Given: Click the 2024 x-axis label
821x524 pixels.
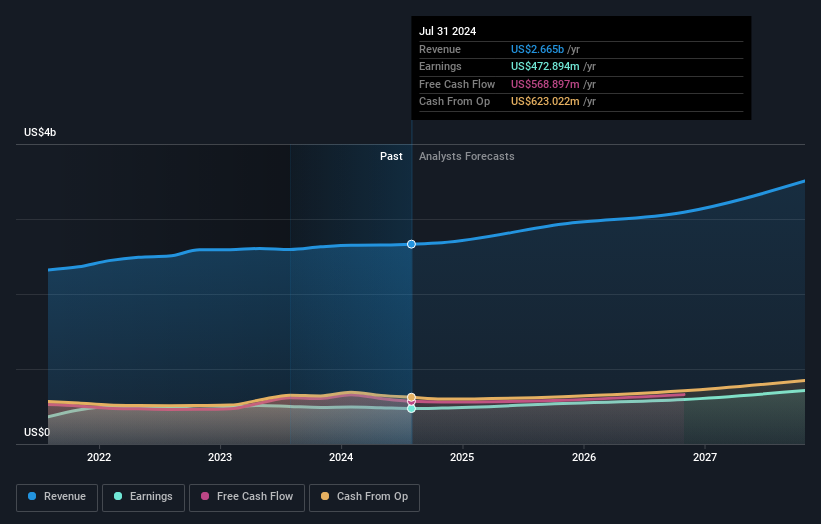Looking at the screenshot, I should (x=341, y=457).
